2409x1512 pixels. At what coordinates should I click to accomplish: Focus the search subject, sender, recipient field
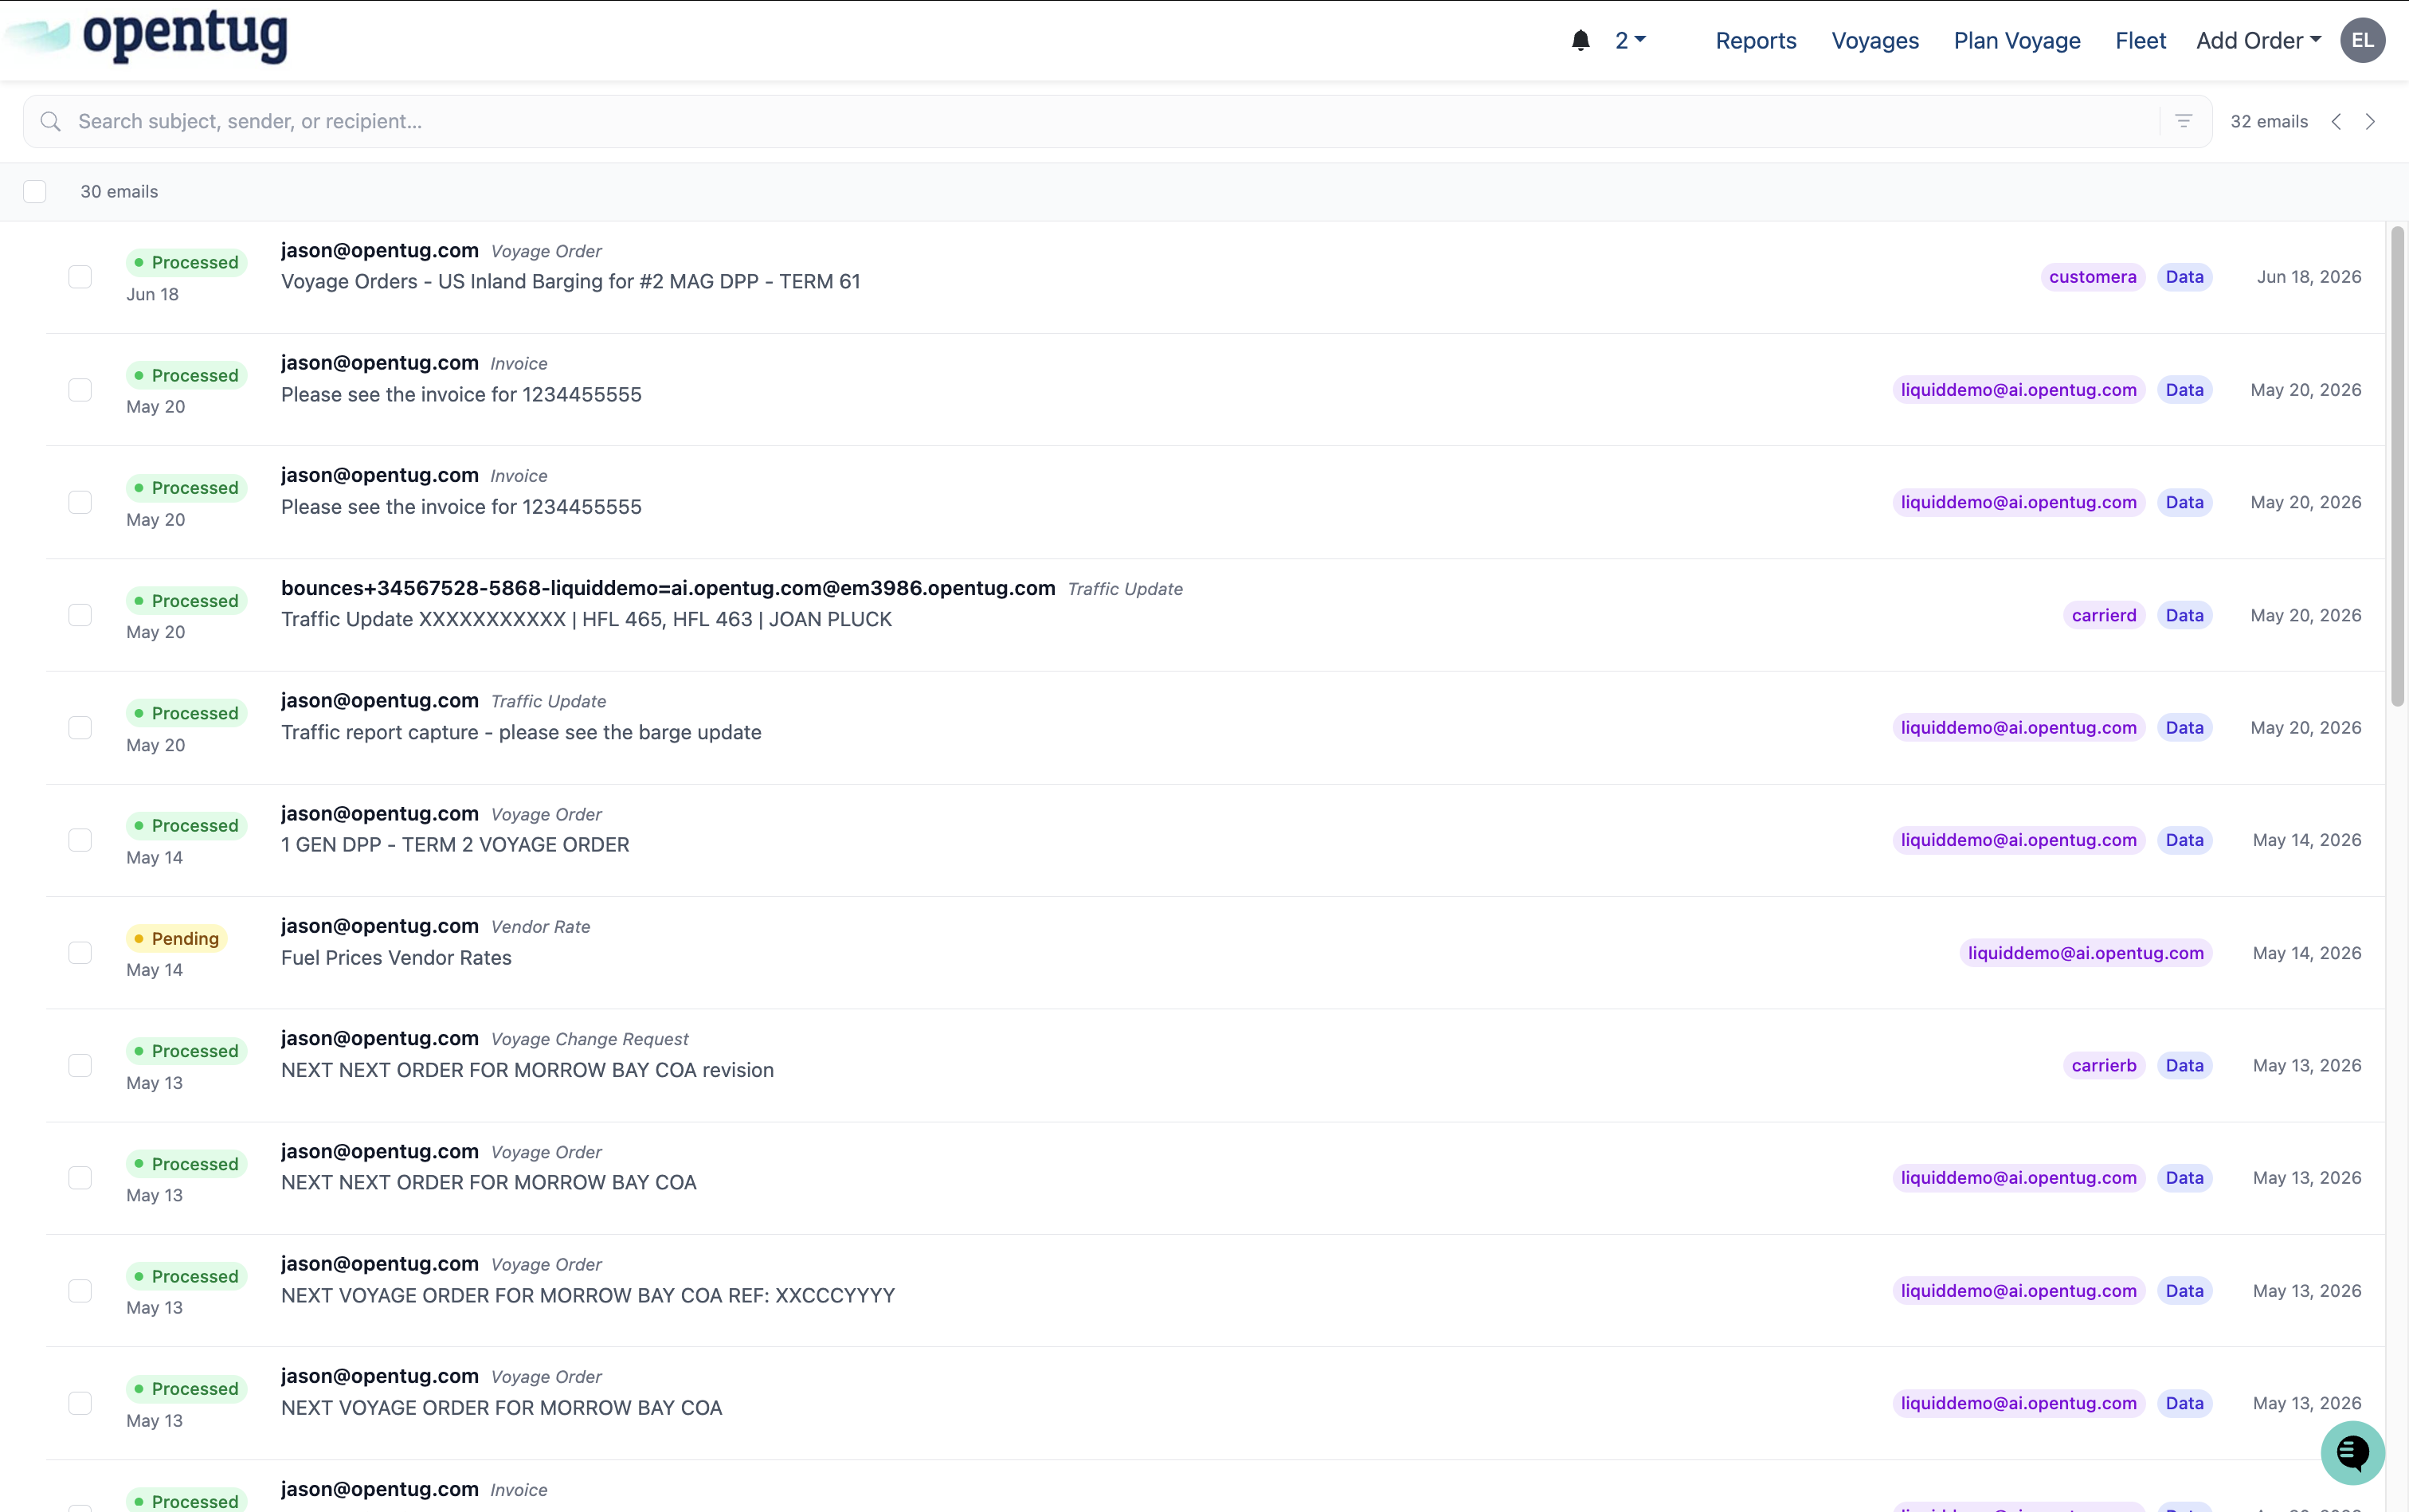1117,121
